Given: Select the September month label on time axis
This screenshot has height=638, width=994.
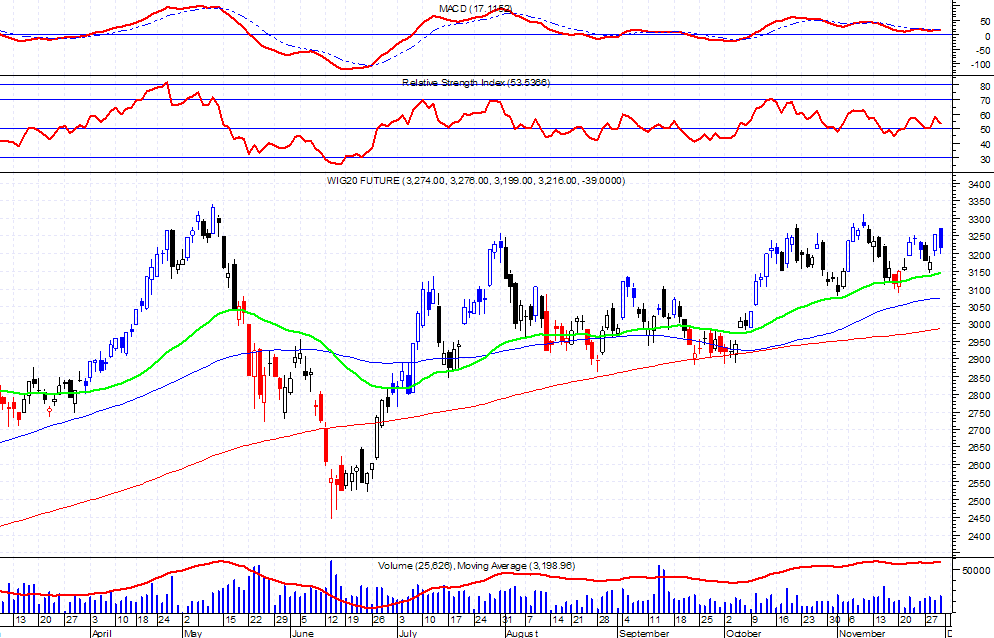Looking at the screenshot, I should point(644,633).
